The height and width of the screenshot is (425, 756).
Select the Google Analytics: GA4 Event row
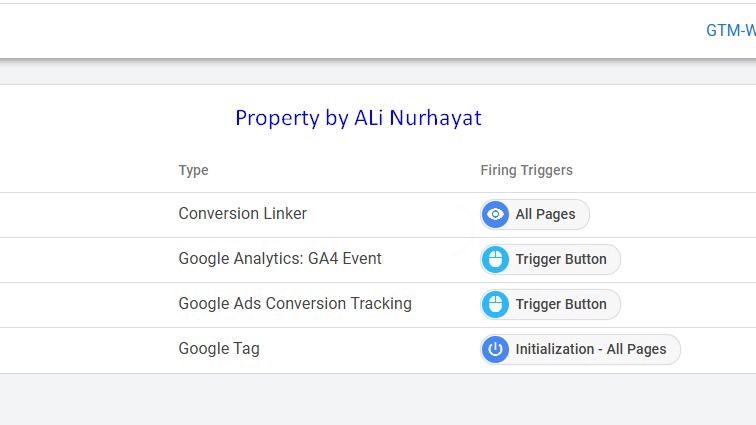click(x=280, y=259)
